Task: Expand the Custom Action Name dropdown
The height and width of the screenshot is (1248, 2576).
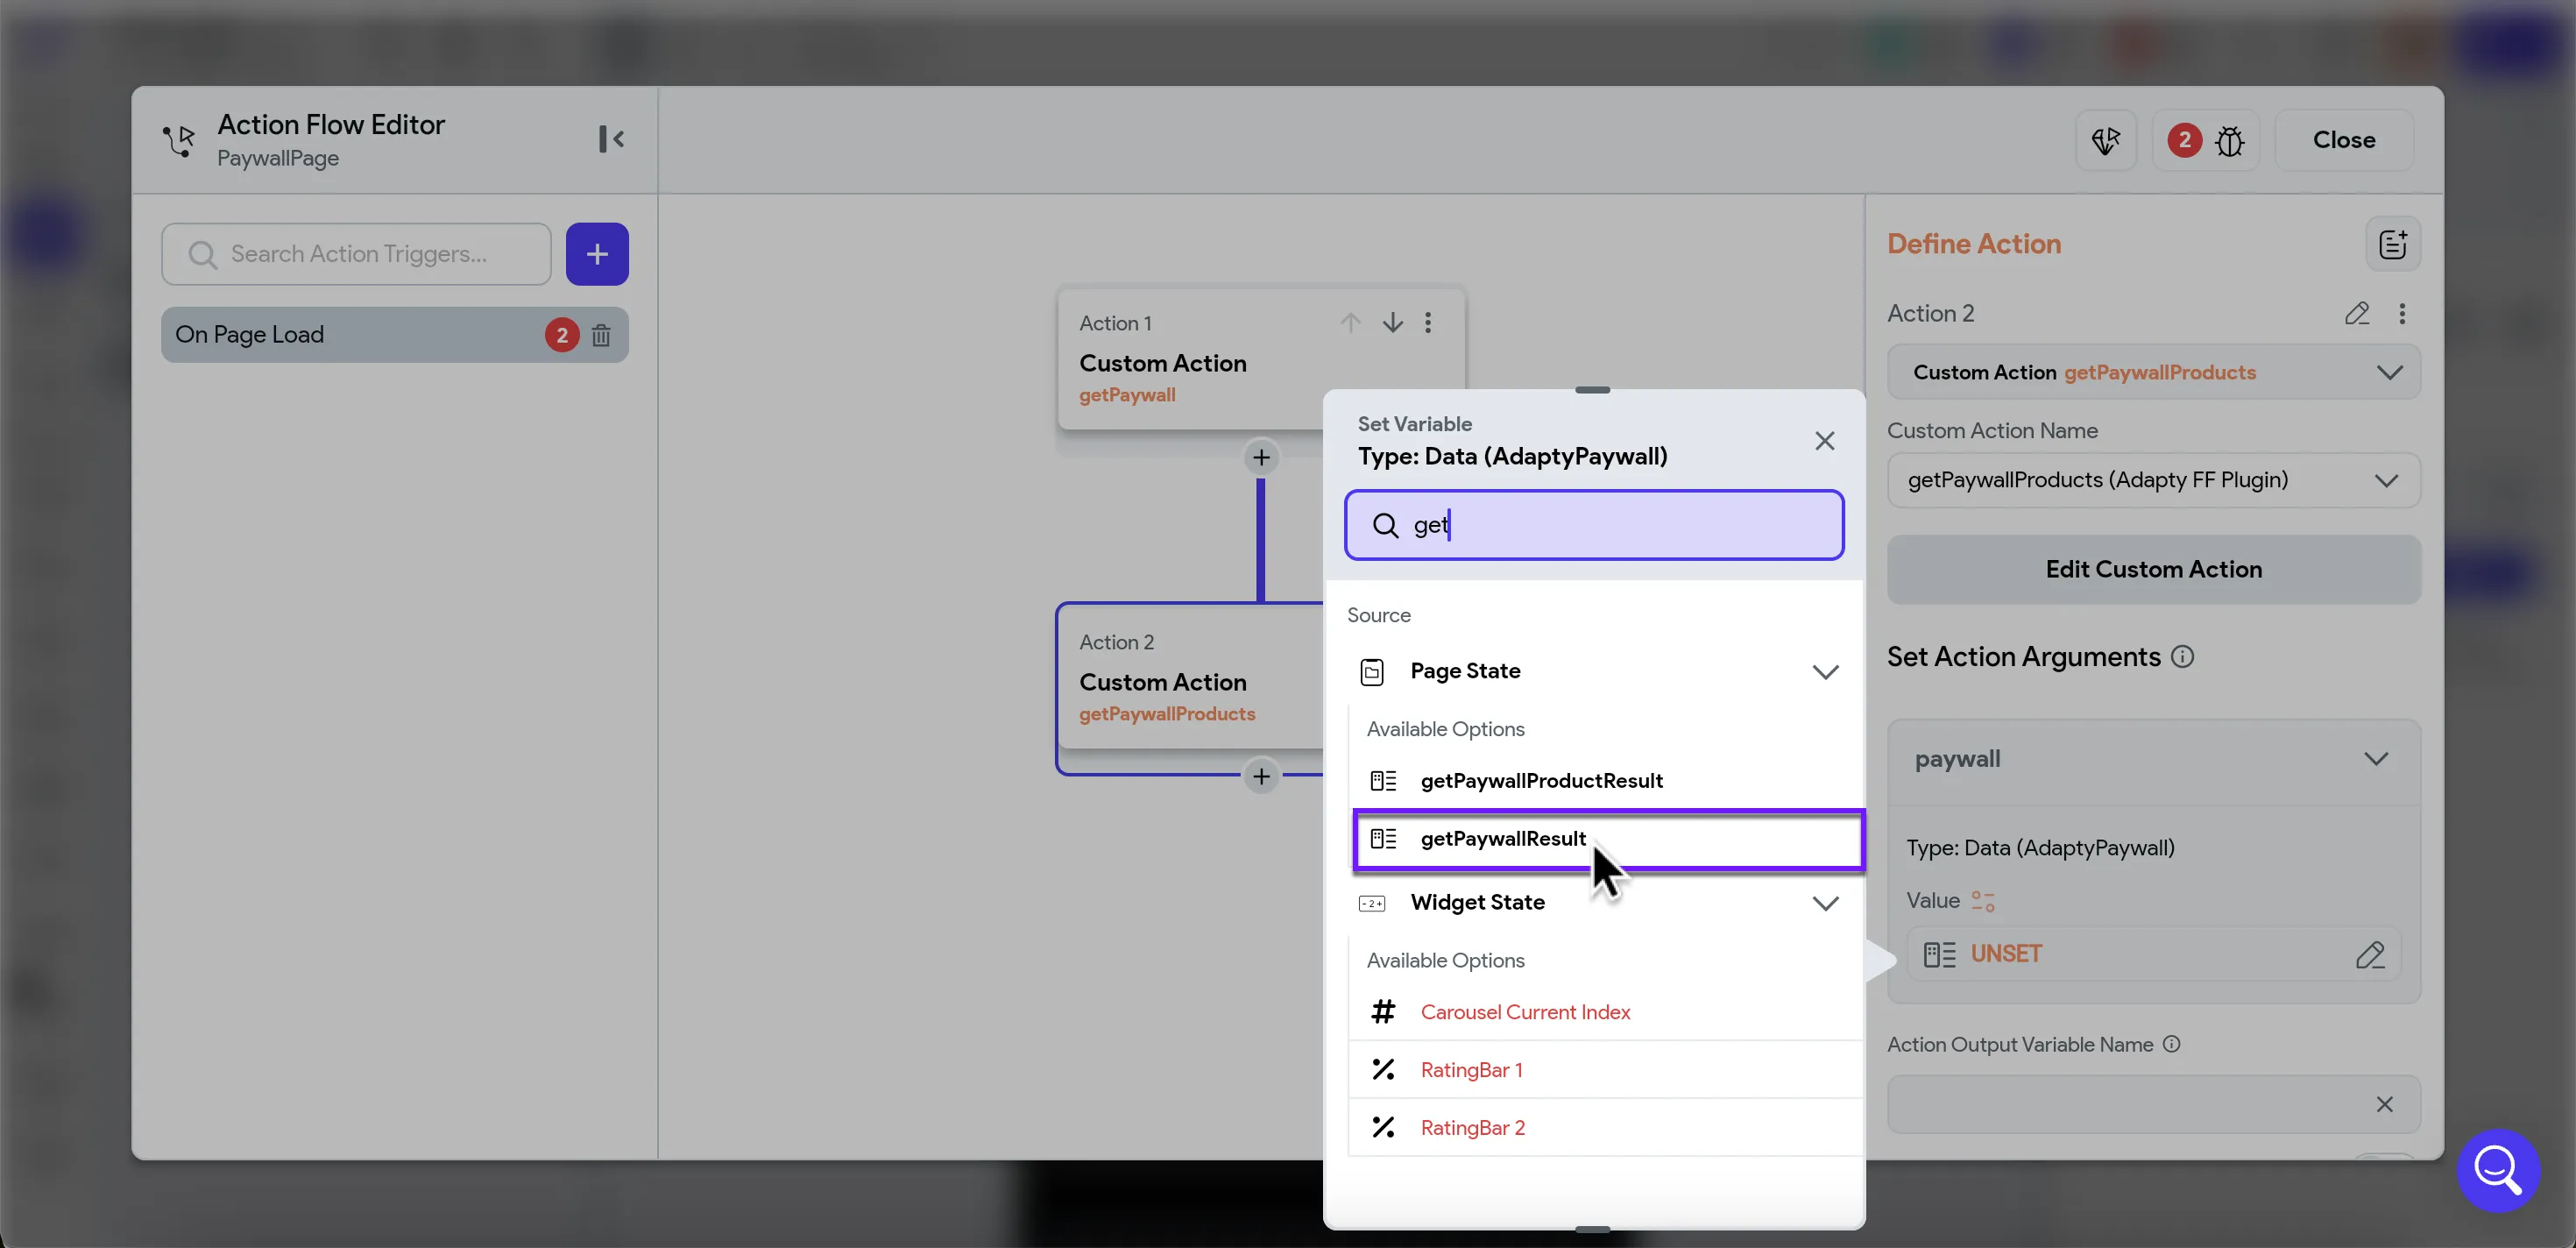Action: pyautogui.click(x=2386, y=481)
